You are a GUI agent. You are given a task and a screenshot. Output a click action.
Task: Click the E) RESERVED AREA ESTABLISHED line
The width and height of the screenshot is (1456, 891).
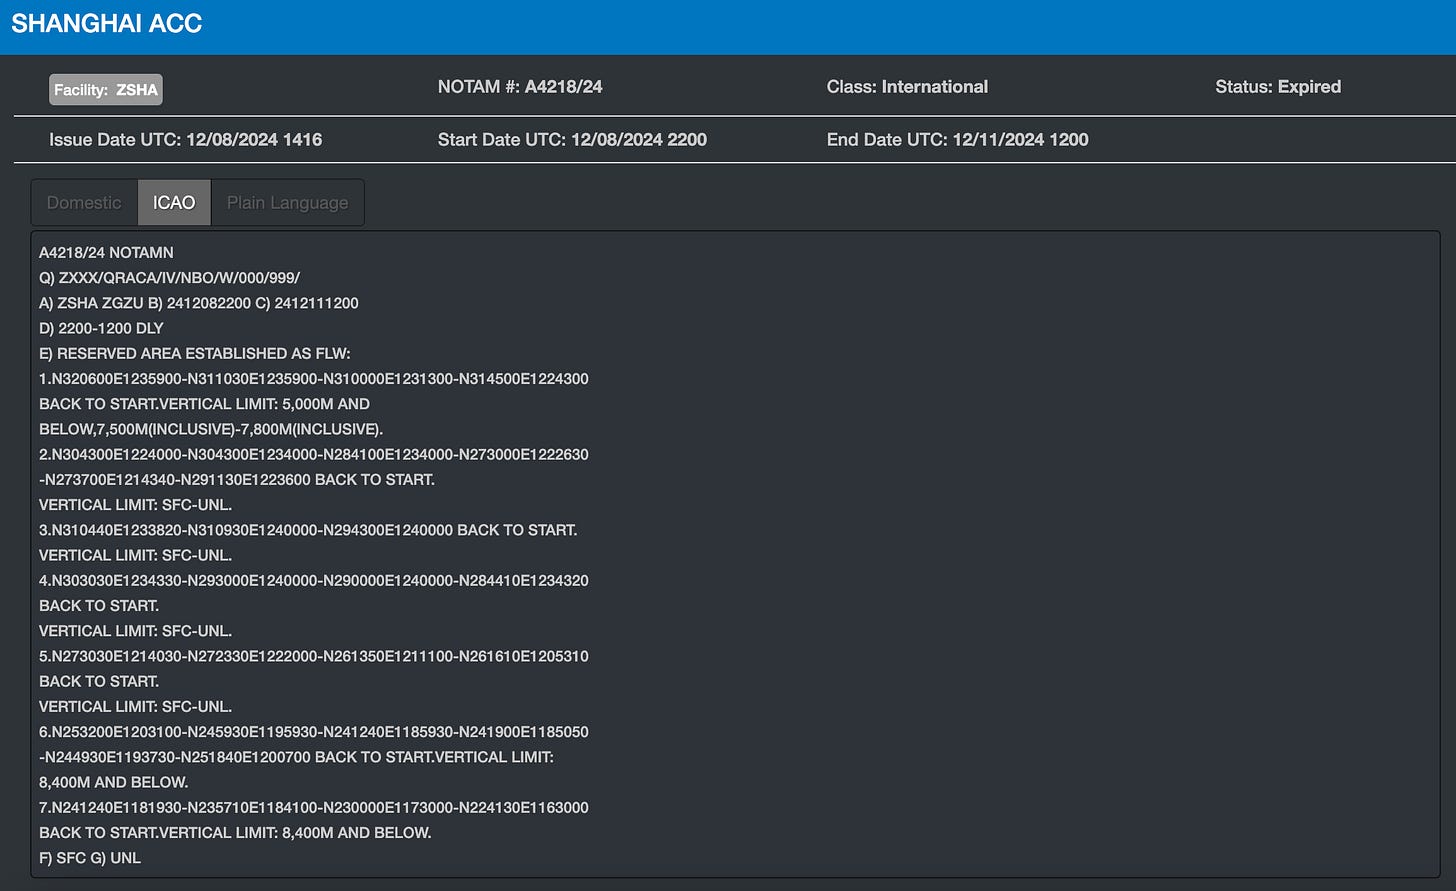click(195, 353)
